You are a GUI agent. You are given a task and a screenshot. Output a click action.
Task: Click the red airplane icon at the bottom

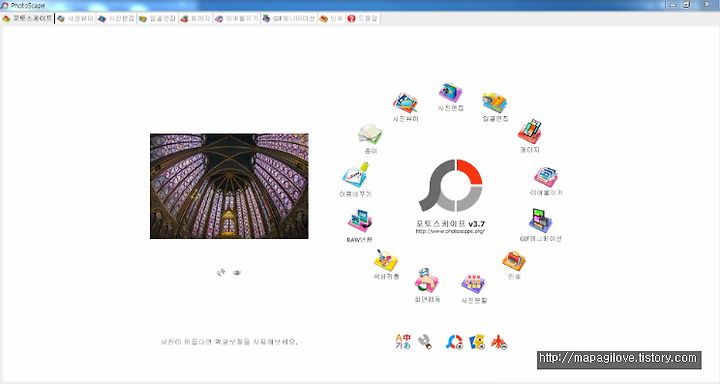pos(500,343)
